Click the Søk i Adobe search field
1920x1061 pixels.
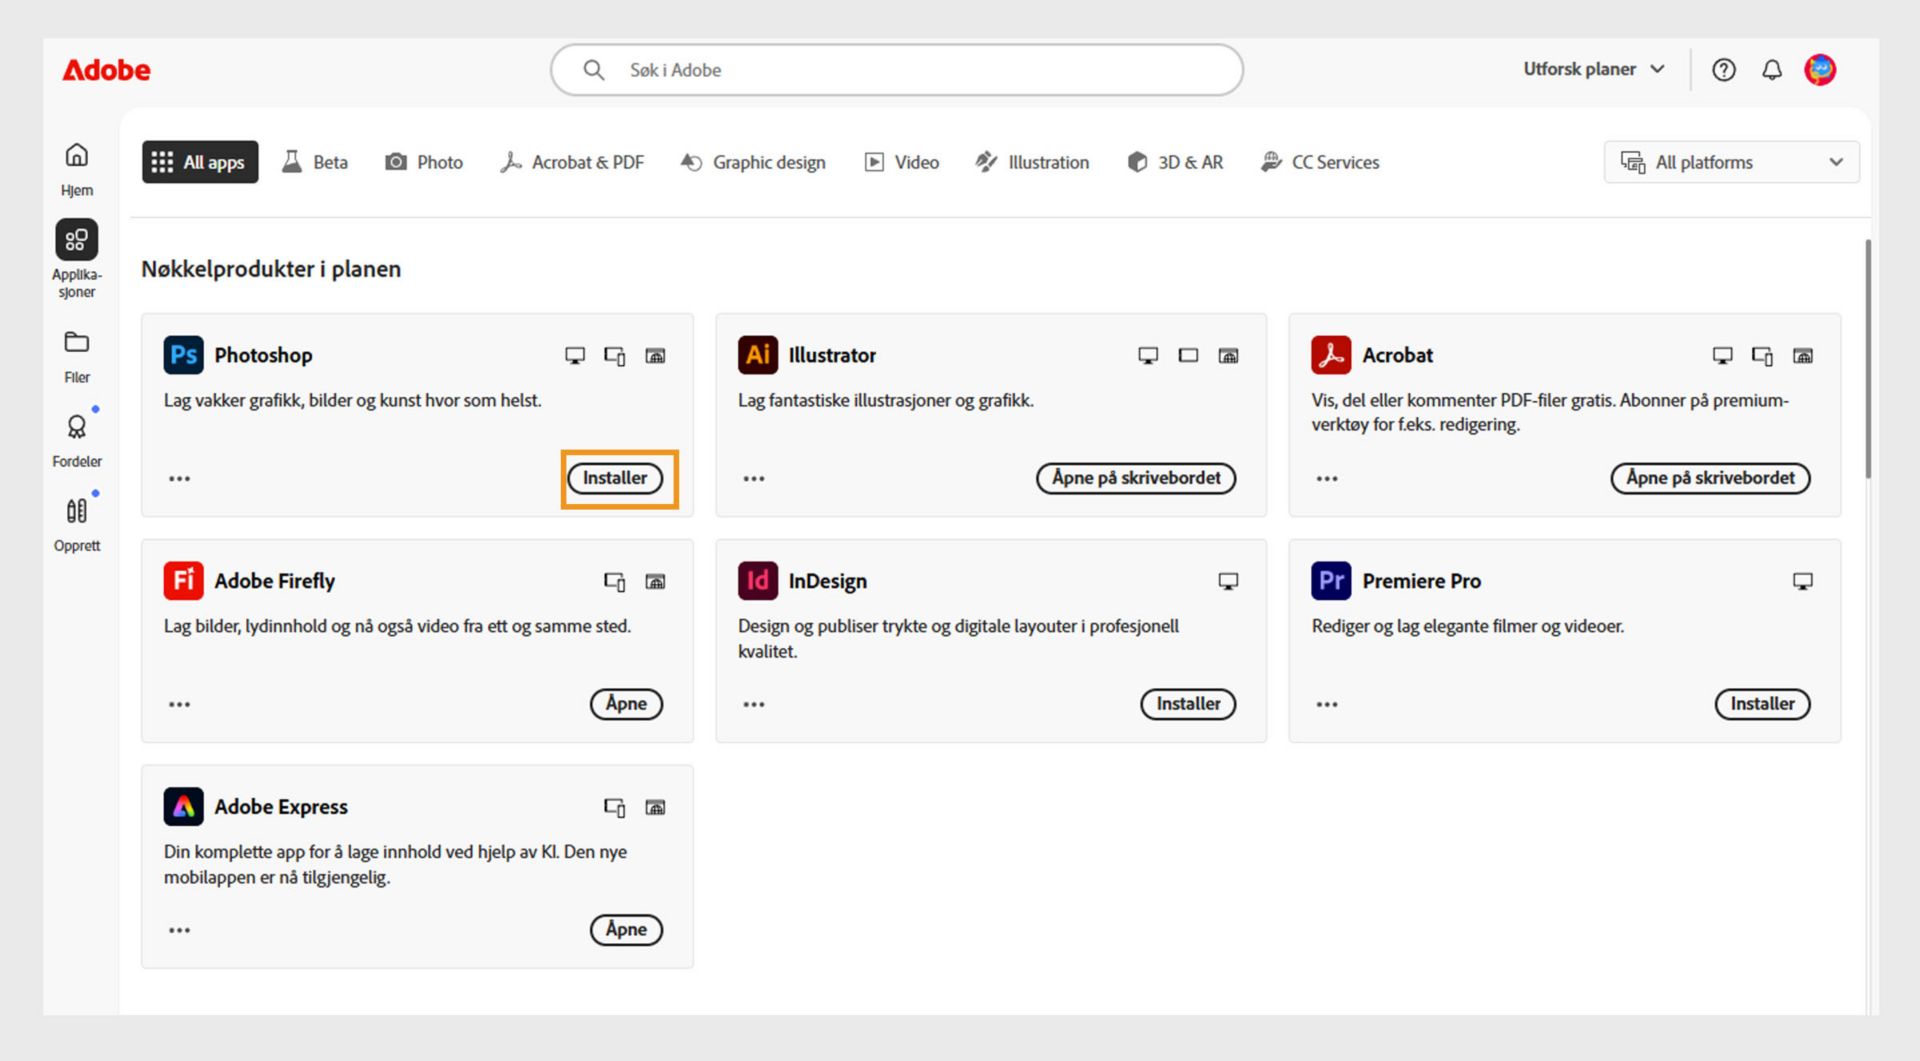tap(896, 70)
